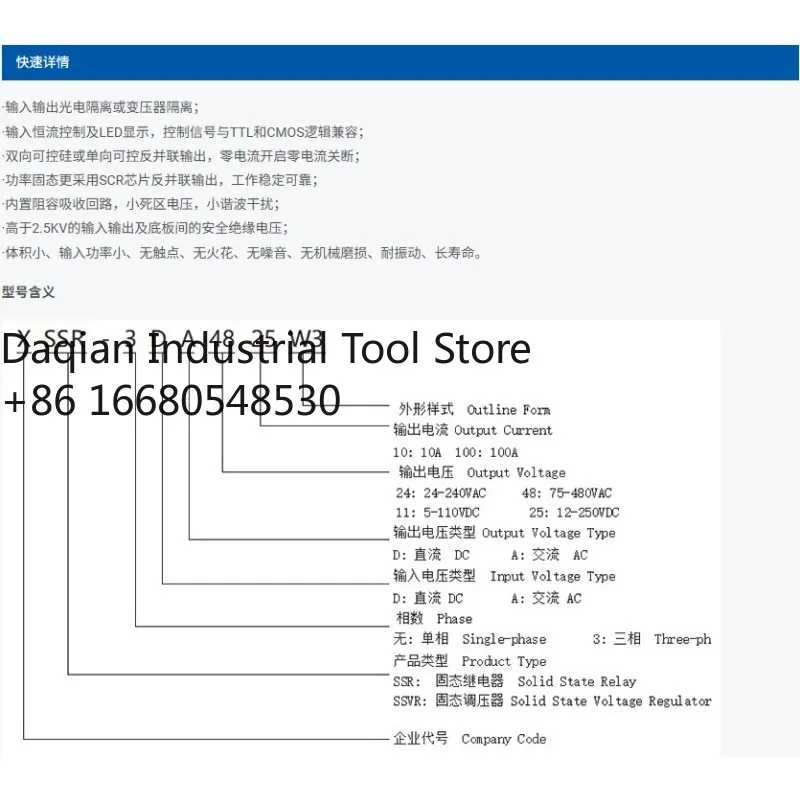Select the line starting '双向可控硅或单向可控反并联输出'
Viewport: 800px width, 800px height.
pos(181,156)
